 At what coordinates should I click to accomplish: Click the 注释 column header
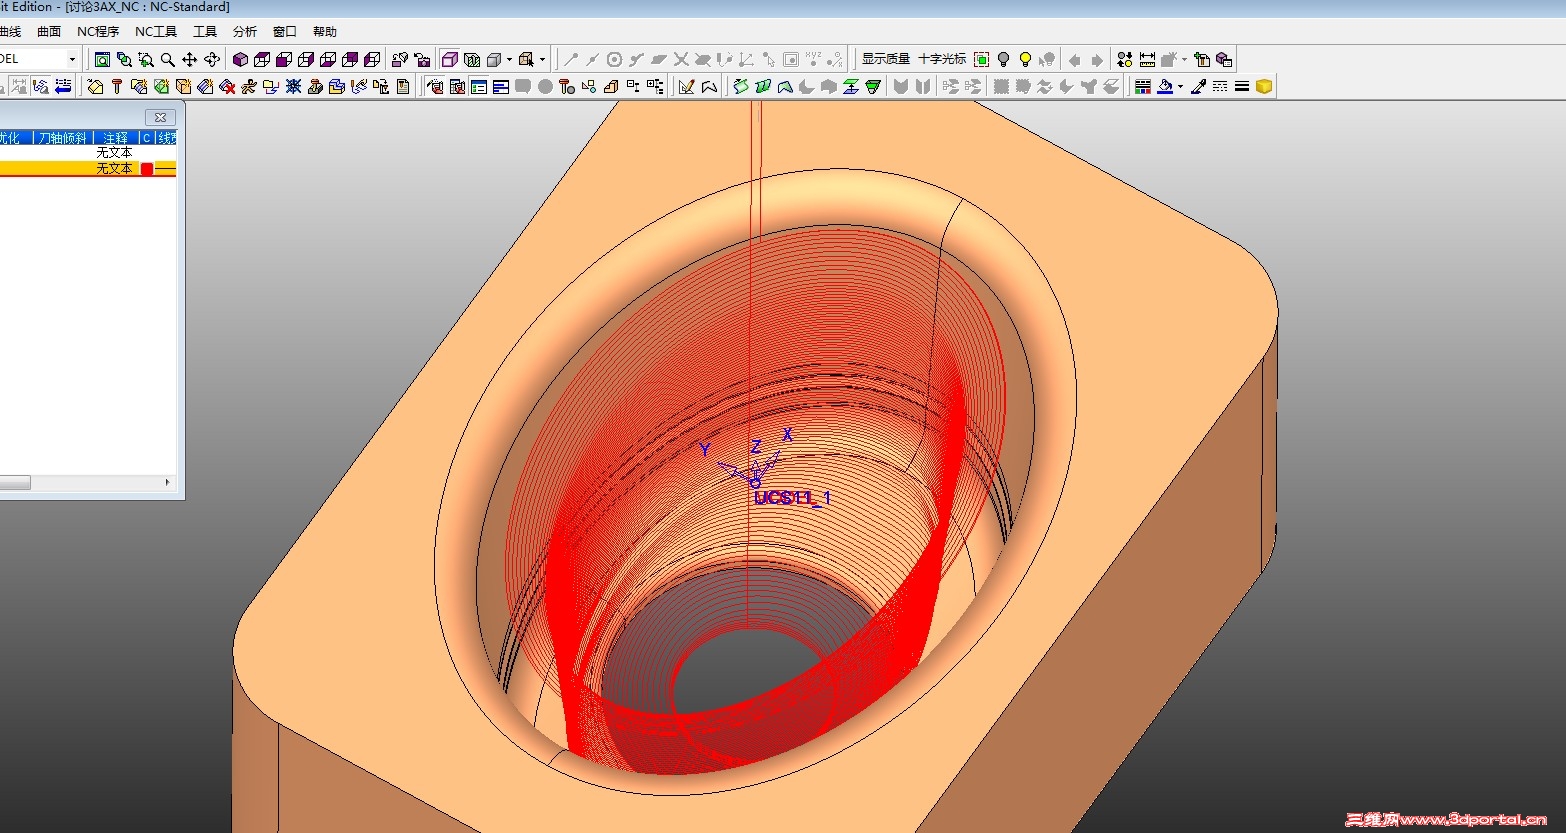pyautogui.click(x=115, y=138)
